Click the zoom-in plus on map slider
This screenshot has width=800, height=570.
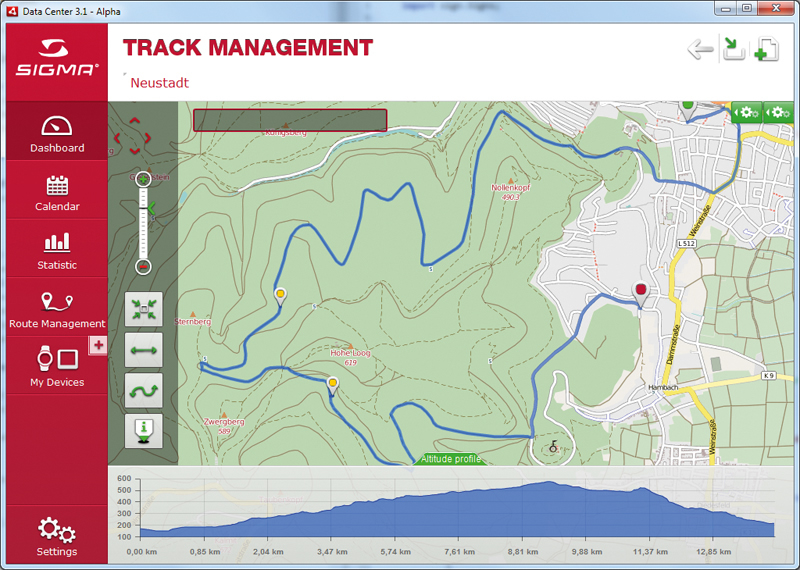point(143,180)
